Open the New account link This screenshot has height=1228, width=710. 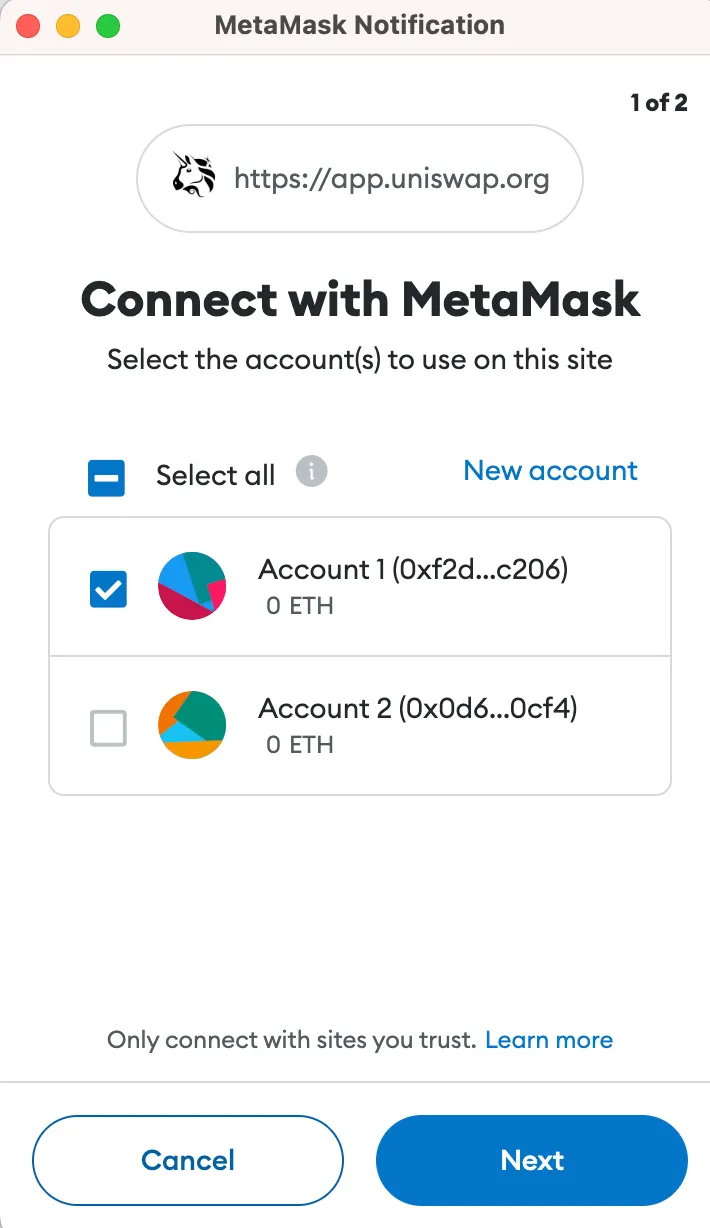550,471
